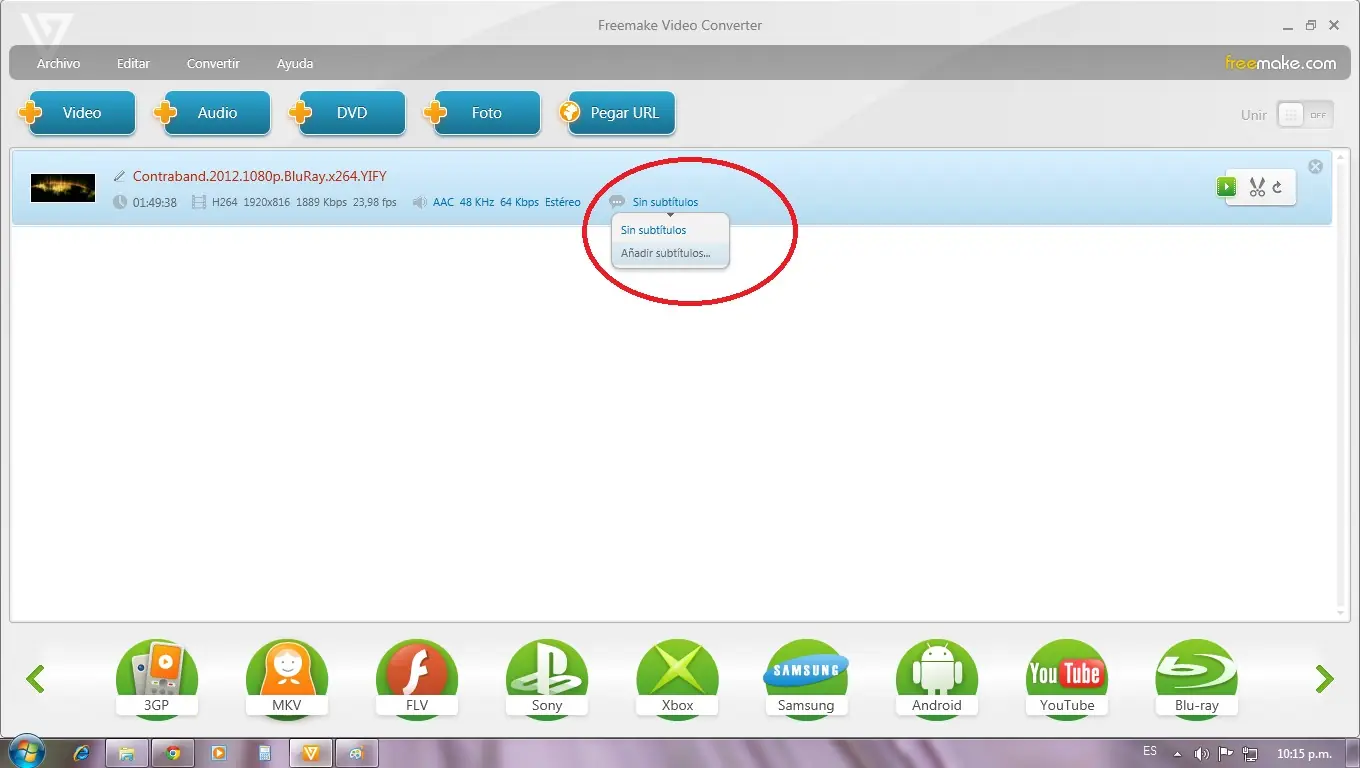The width and height of the screenshot is (1360, 768).
Task: Click the taskbar clock showing 10:15 p.m.
Action: pyautogui.click(x=1304, y=753)
